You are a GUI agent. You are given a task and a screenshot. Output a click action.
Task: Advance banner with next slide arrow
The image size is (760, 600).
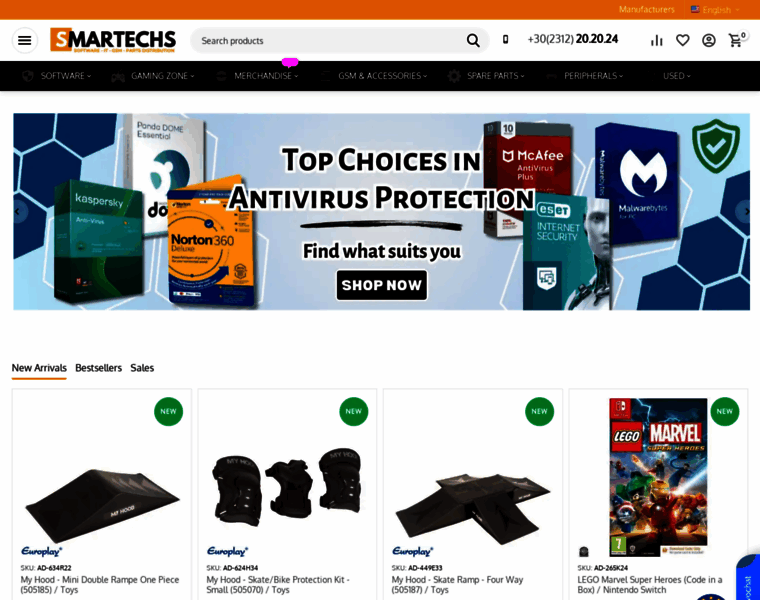tap(745, 212)
